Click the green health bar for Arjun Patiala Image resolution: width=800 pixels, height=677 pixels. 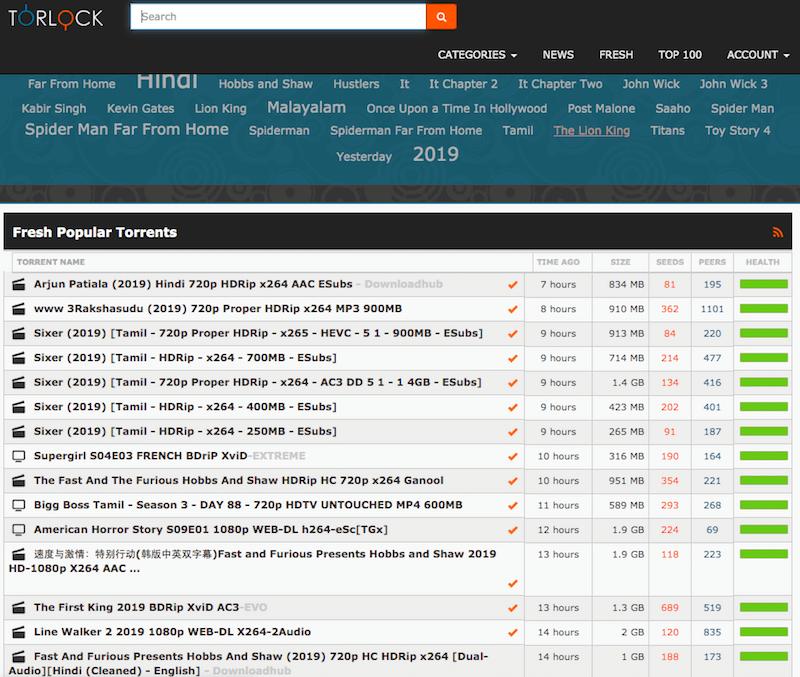(x=763, y=285)
